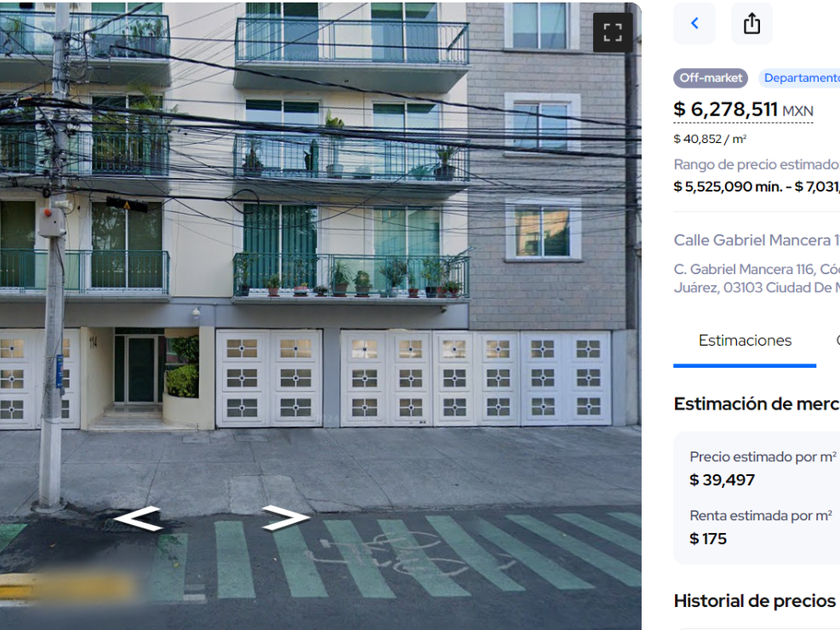Expand street view to fullscreen
The width and height of the screenshot is (840, 630).
612,32
